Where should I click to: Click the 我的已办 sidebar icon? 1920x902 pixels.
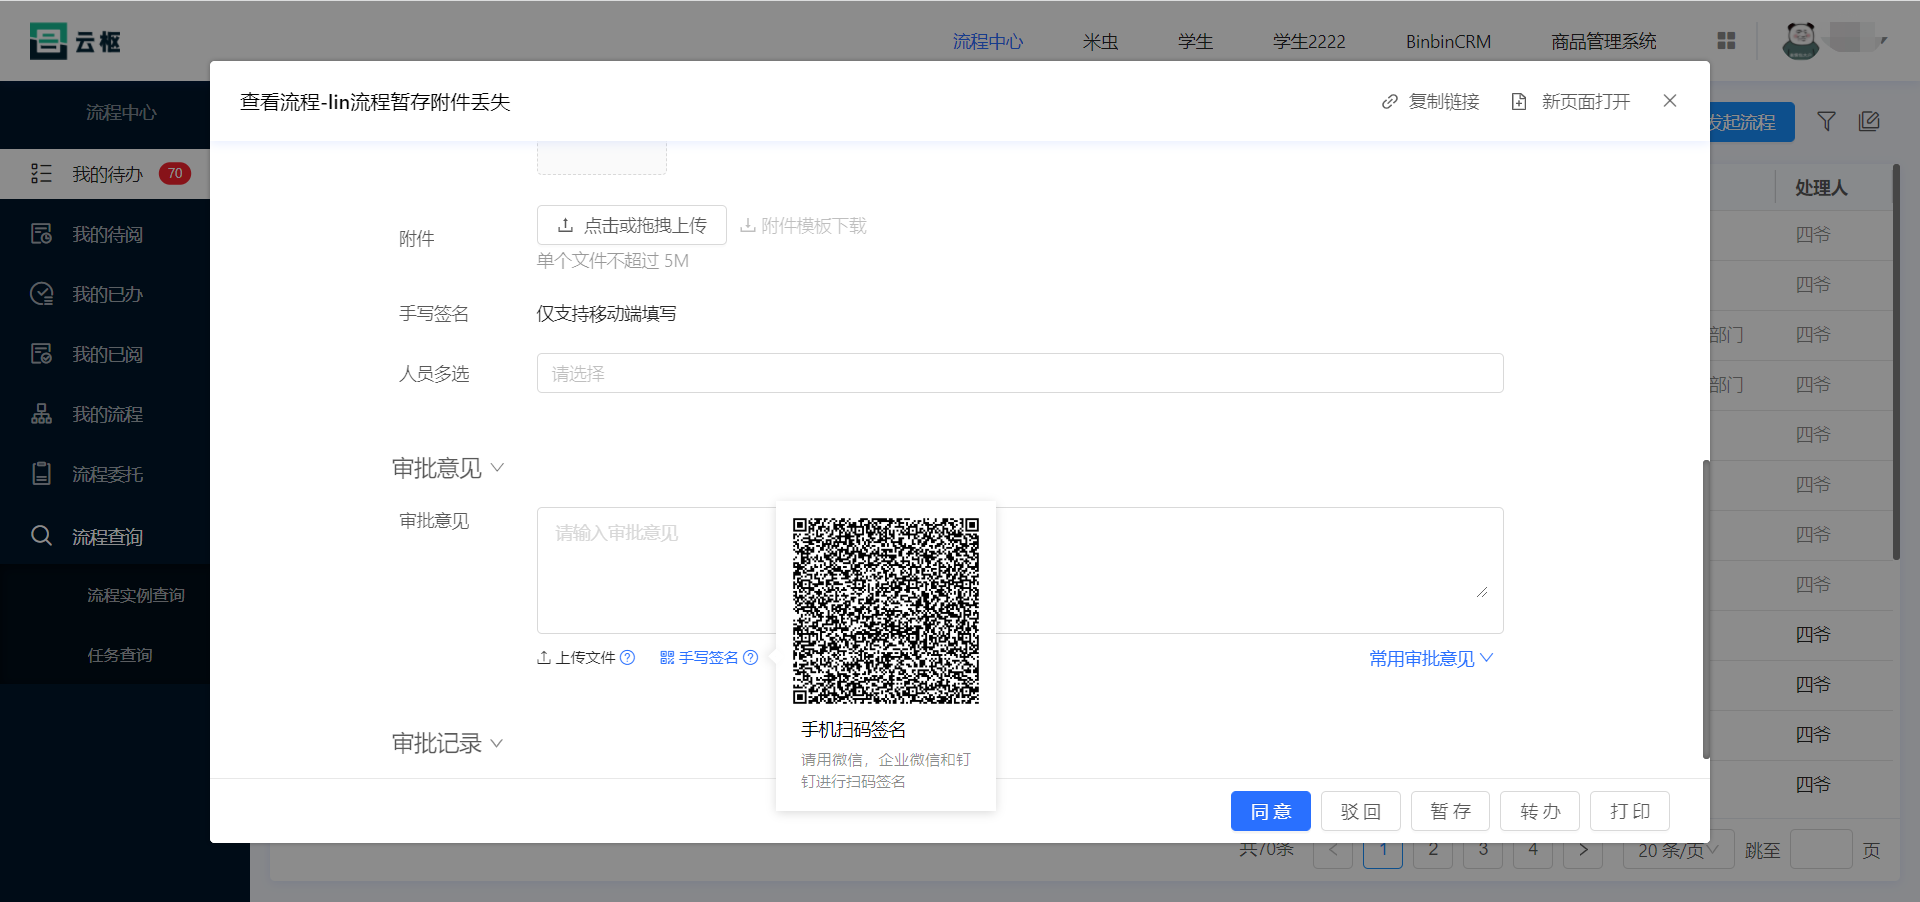(x=41, y=294)
